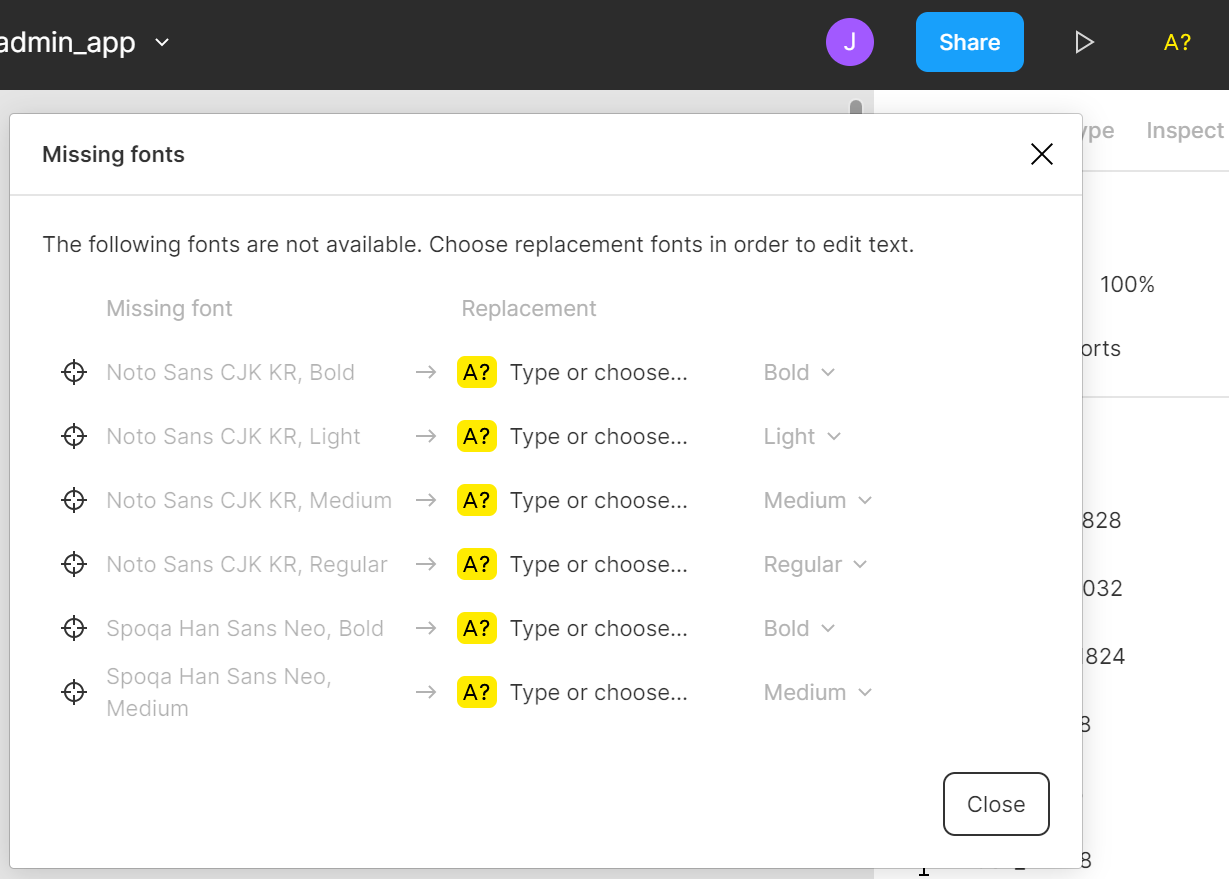The width and height of the screenshot is (1229, 879).
Task: Start presentation with the play icon
Action: 1084,42
